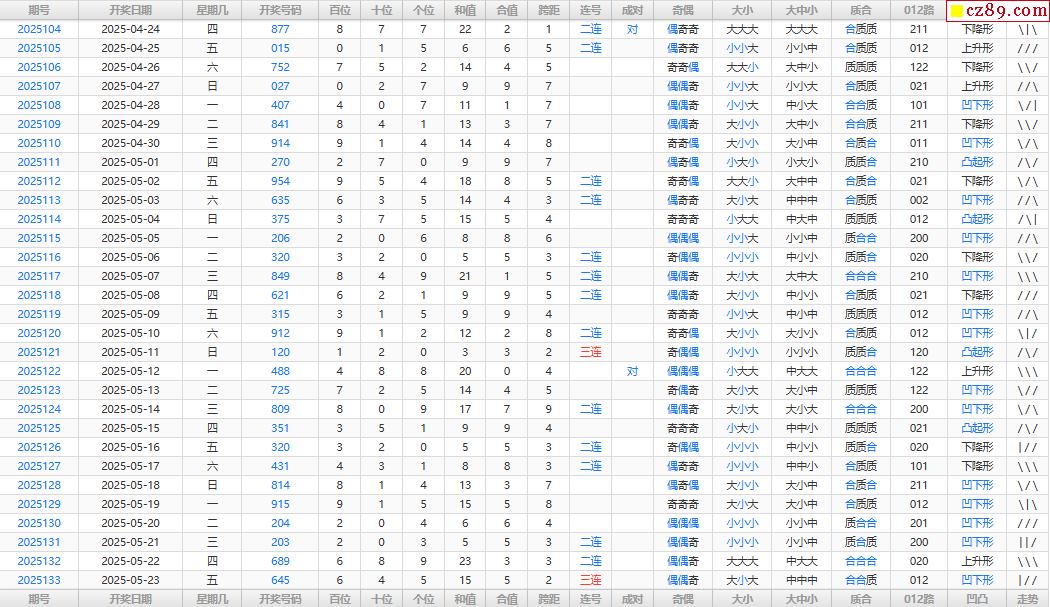Open the period 2025127 link
This screenshot has height=607, width=1050.
39,466
